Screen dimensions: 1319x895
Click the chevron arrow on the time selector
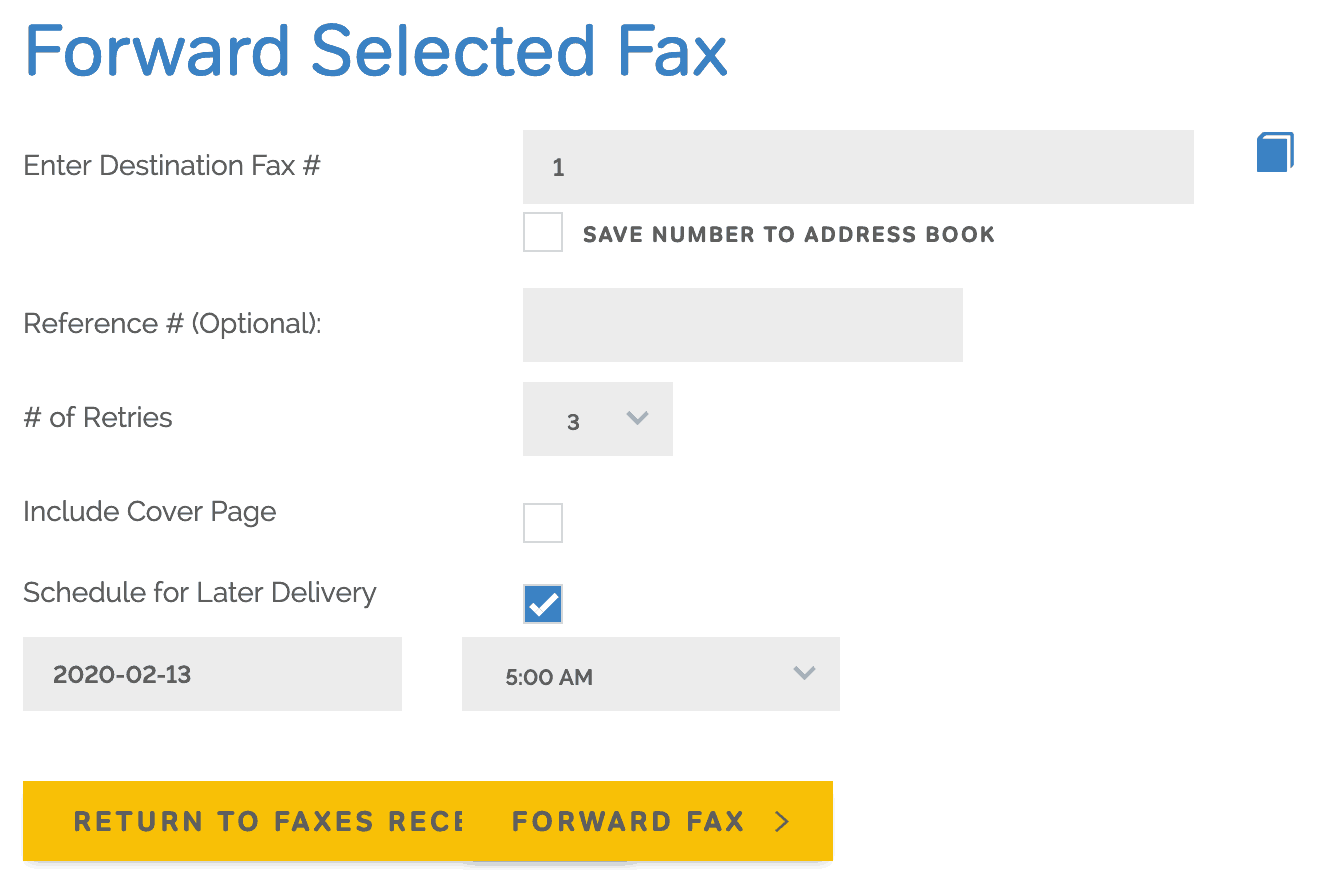click(x=804, y=673)
